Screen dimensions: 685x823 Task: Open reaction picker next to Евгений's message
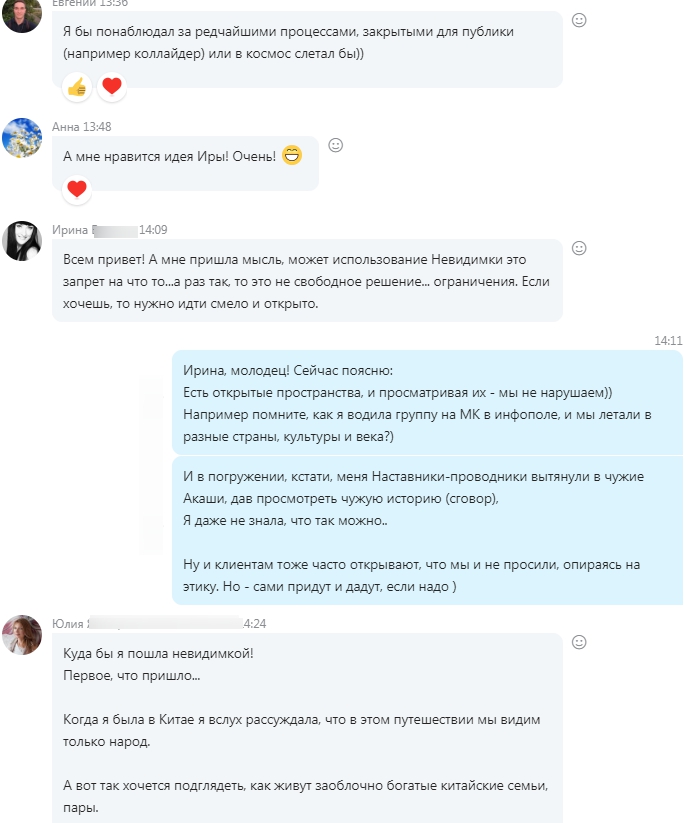pyautogui.click(x=579, y=20)
